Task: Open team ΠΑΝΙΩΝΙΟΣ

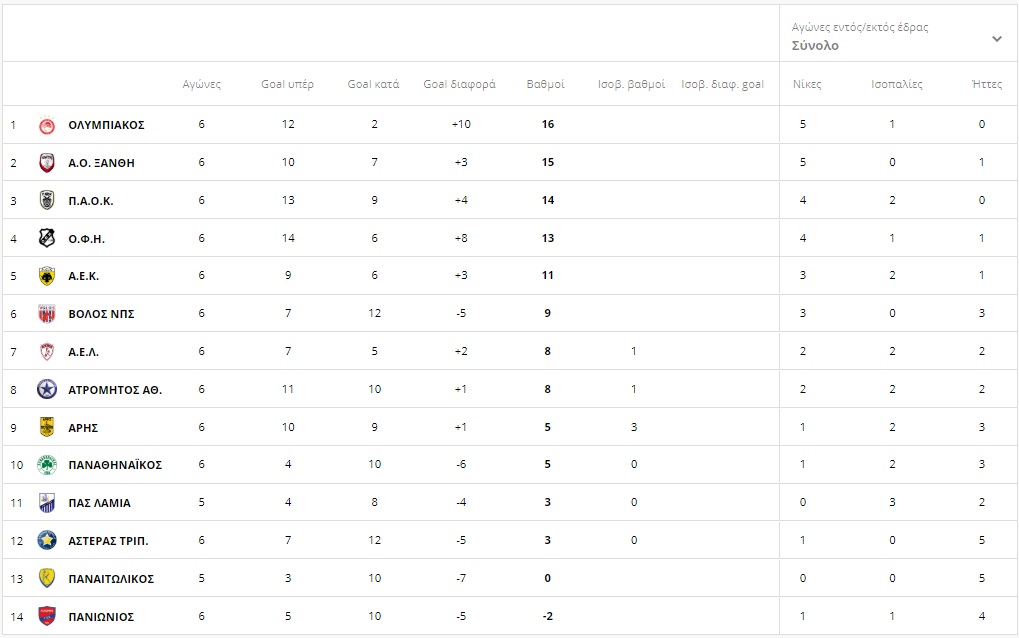Action: coord(101,617)
